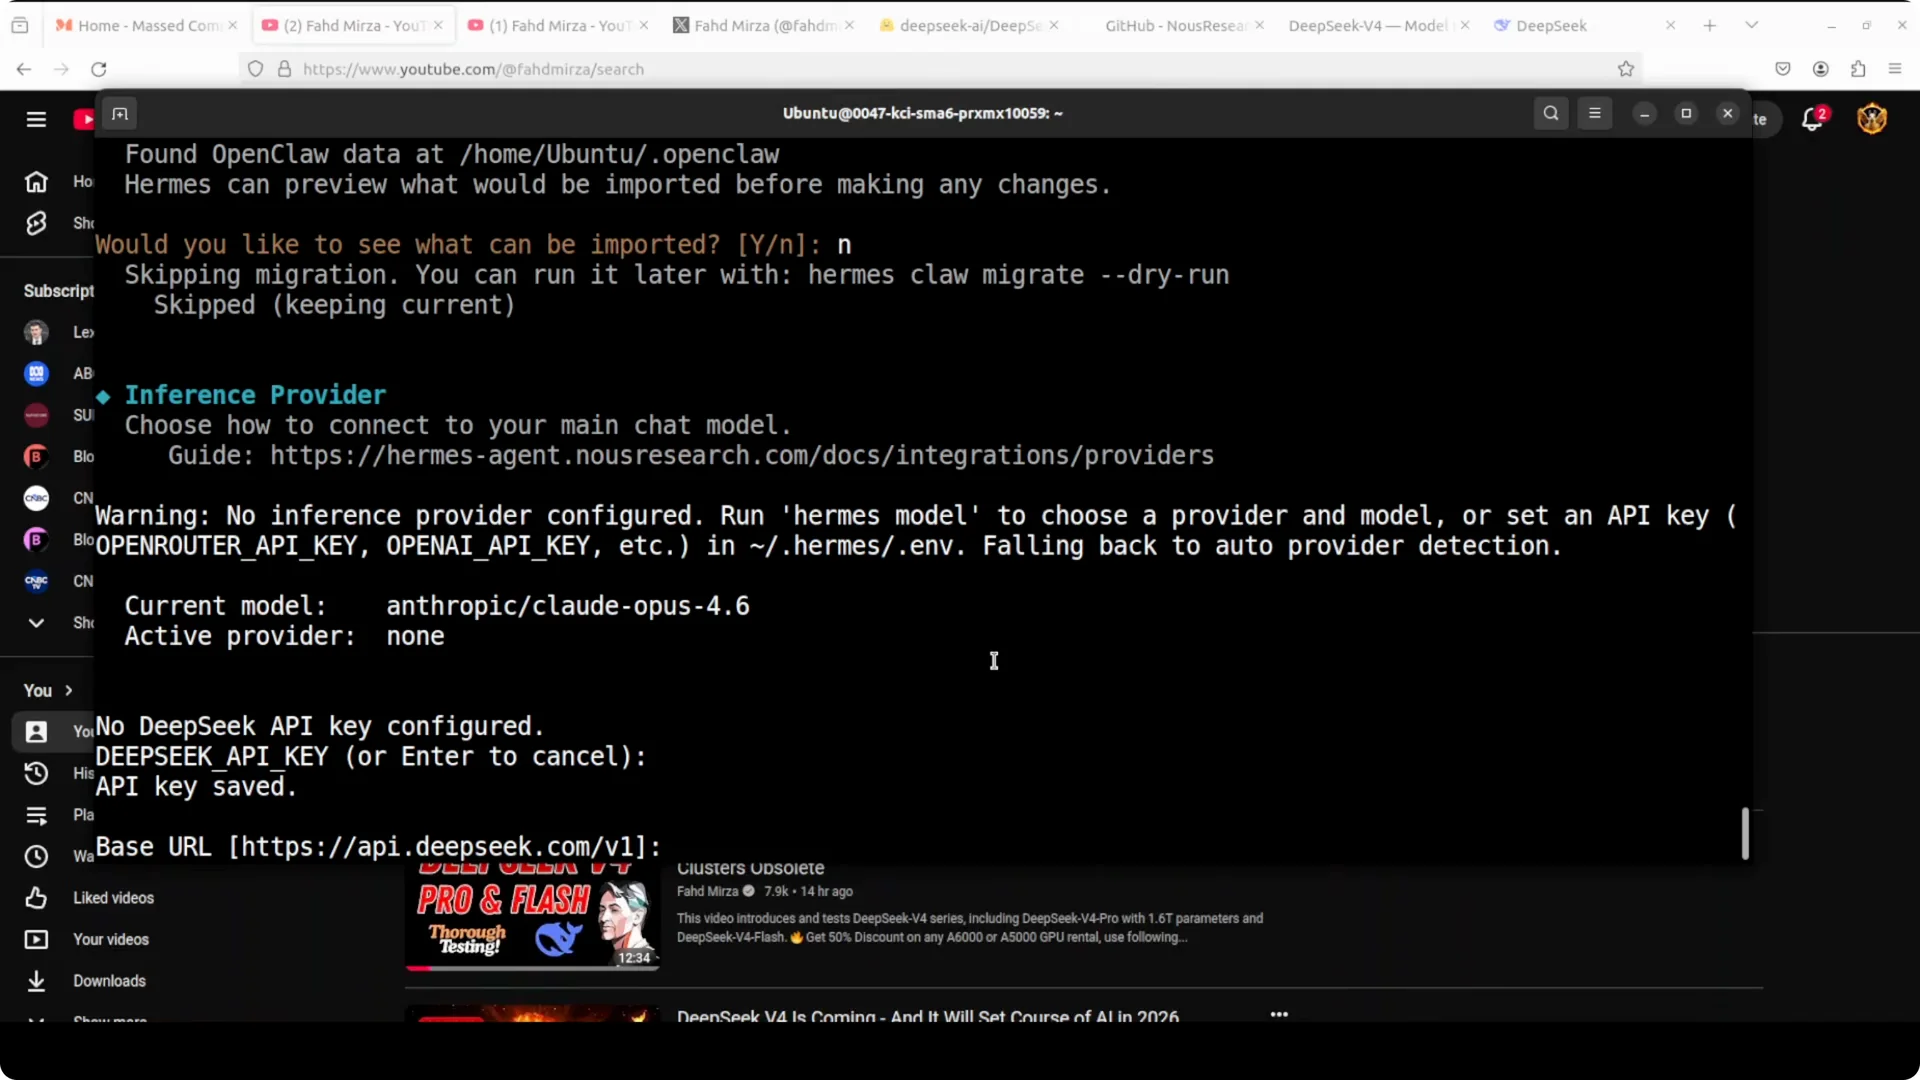The image size is (1920, 1080).
Task: Expand the You section chevron
Action: [x=69, y=690]
